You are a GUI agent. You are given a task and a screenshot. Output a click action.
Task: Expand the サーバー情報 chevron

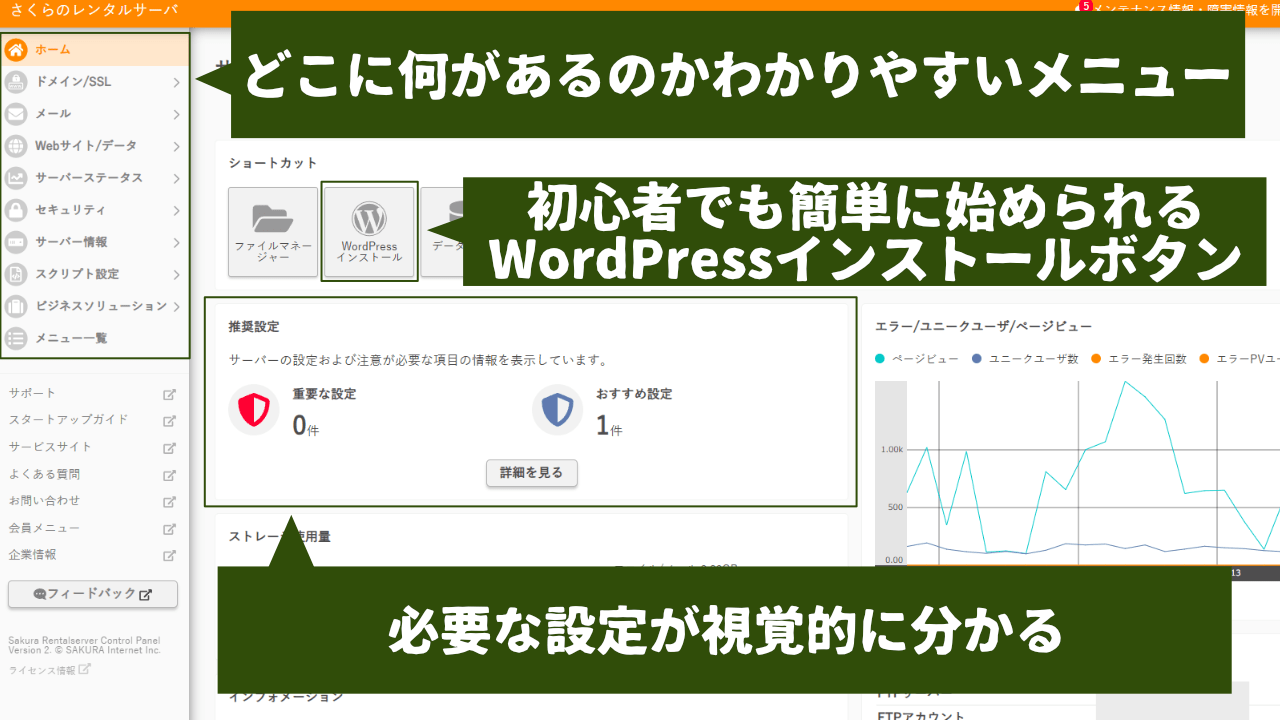click(x=176, y=242)
